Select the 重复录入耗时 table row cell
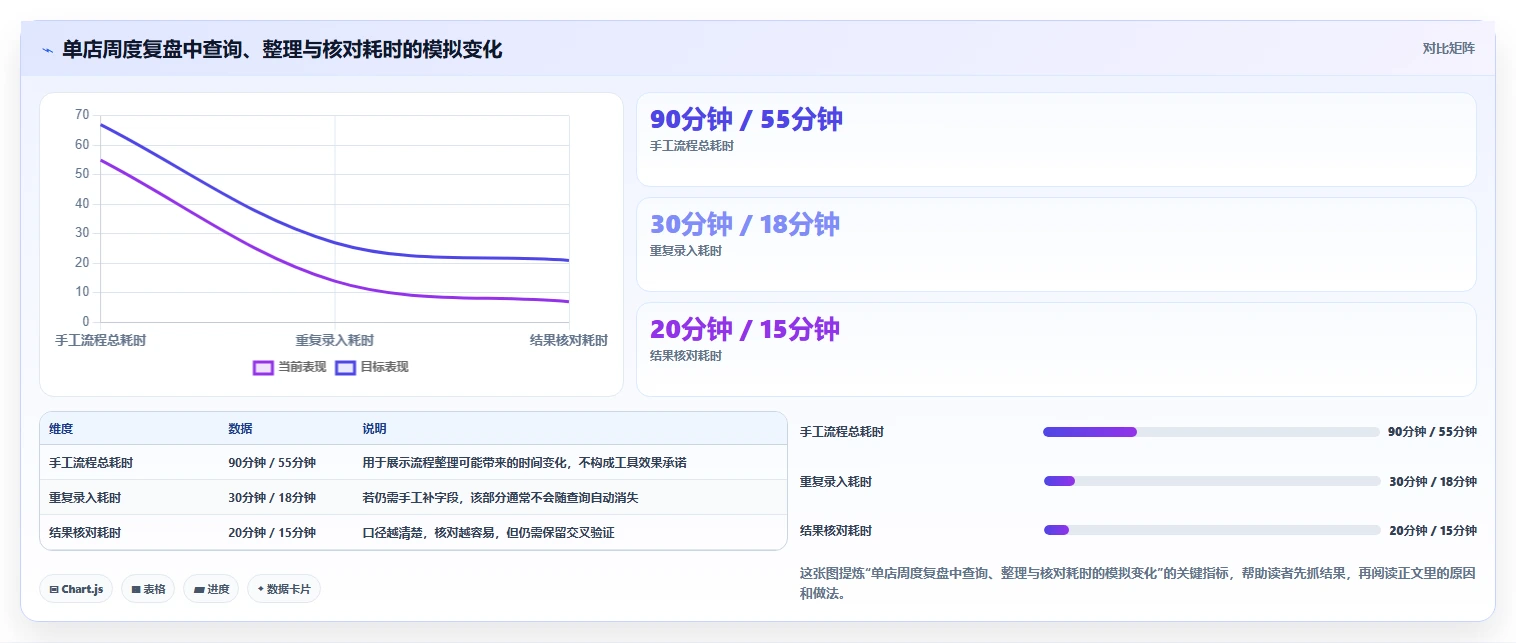This screenshot has height=643, width=1516. click(85, 497)
